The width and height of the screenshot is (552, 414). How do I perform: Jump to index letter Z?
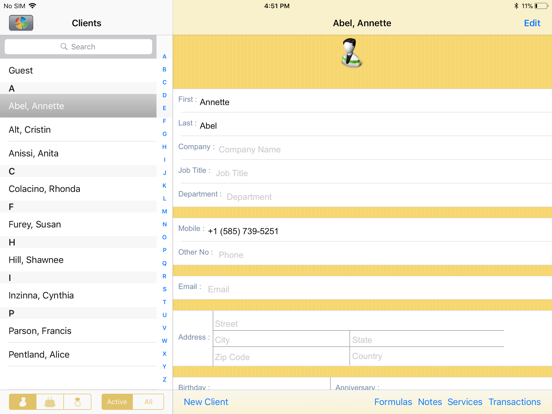(x=164, y=380)
